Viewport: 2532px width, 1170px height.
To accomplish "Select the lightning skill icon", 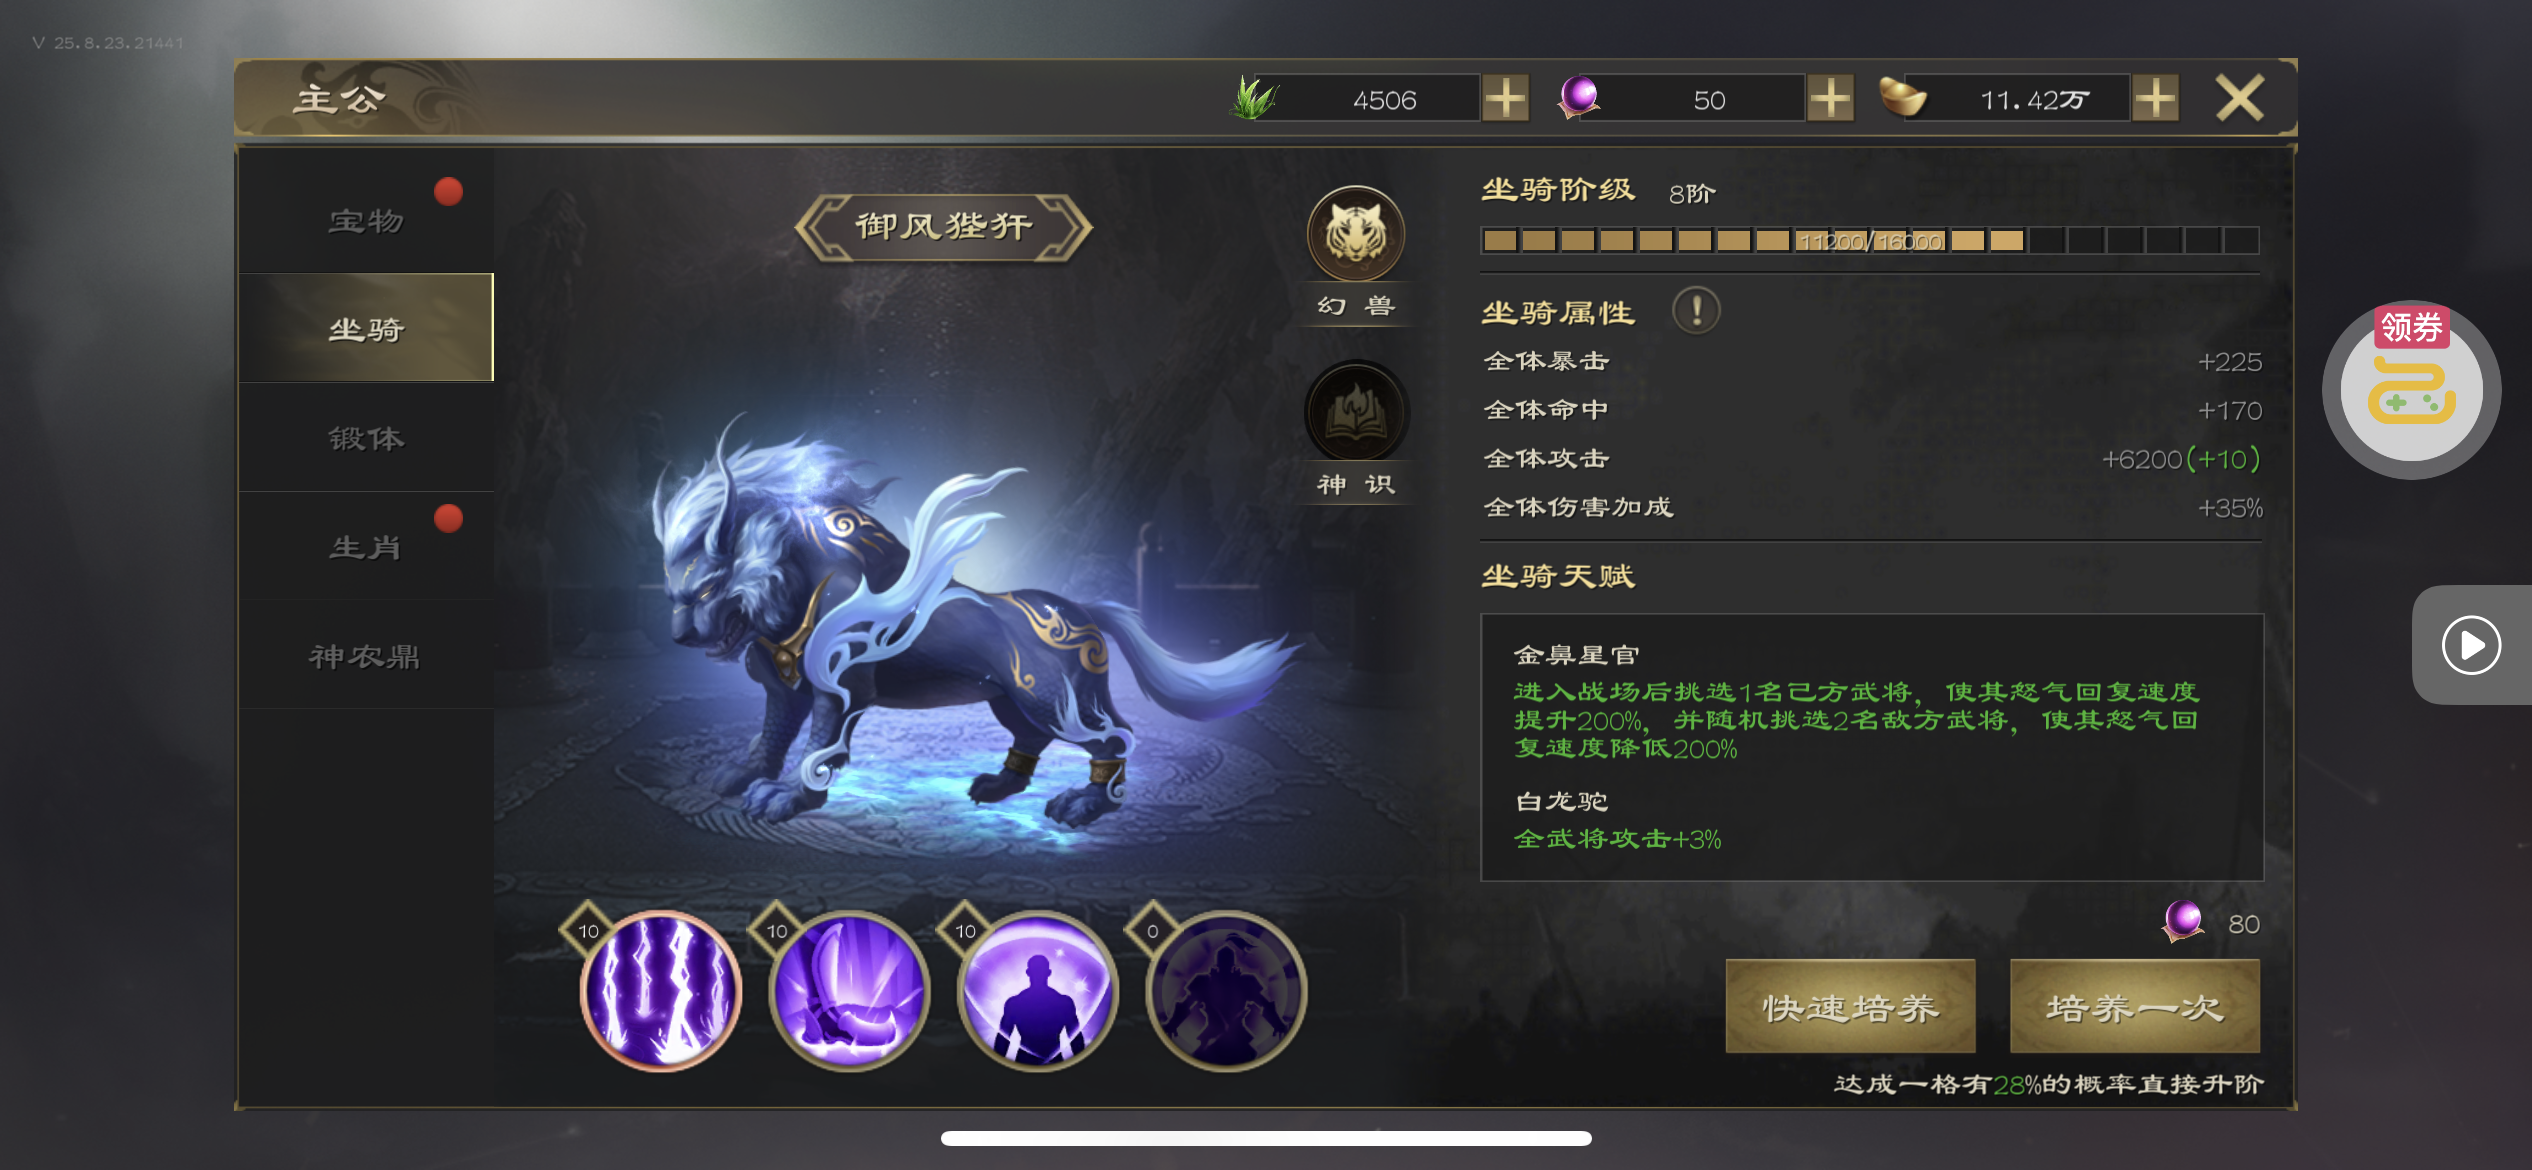I will 660,990.
